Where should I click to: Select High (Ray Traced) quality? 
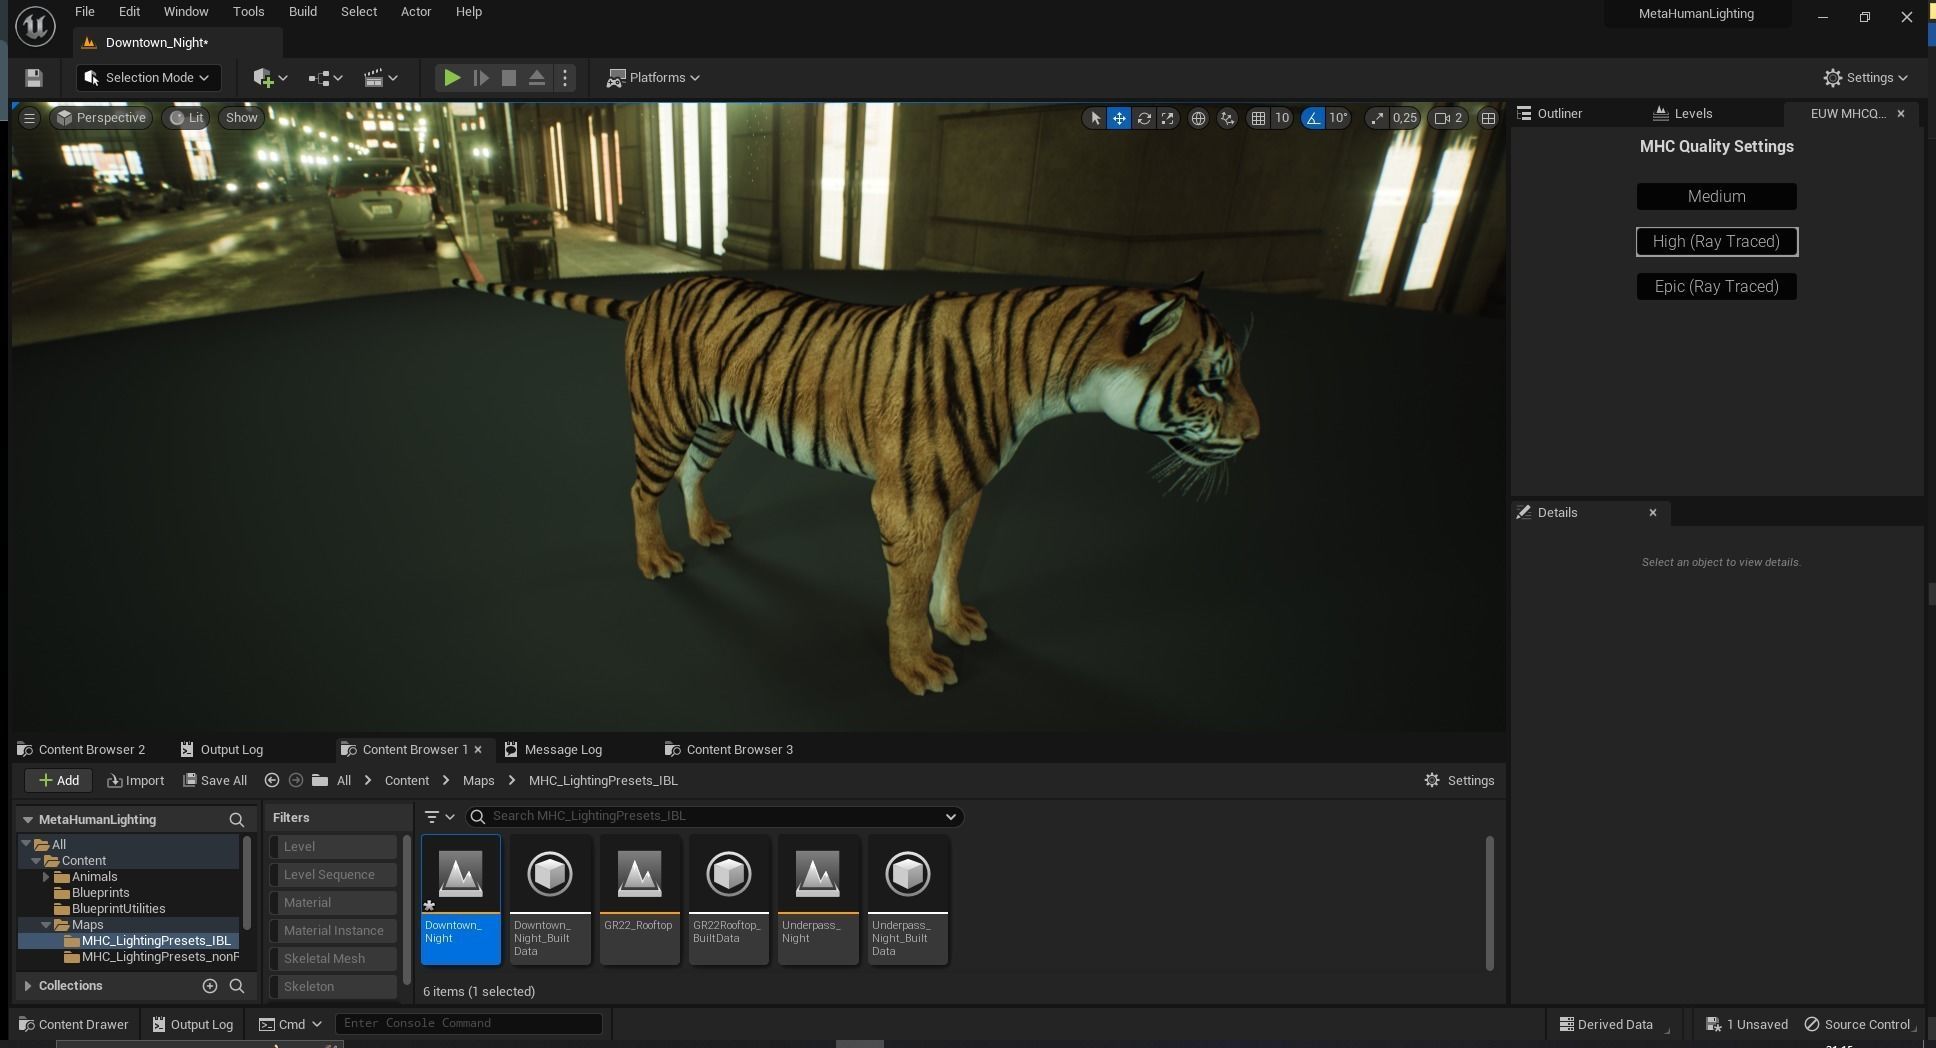[1717, 241]
